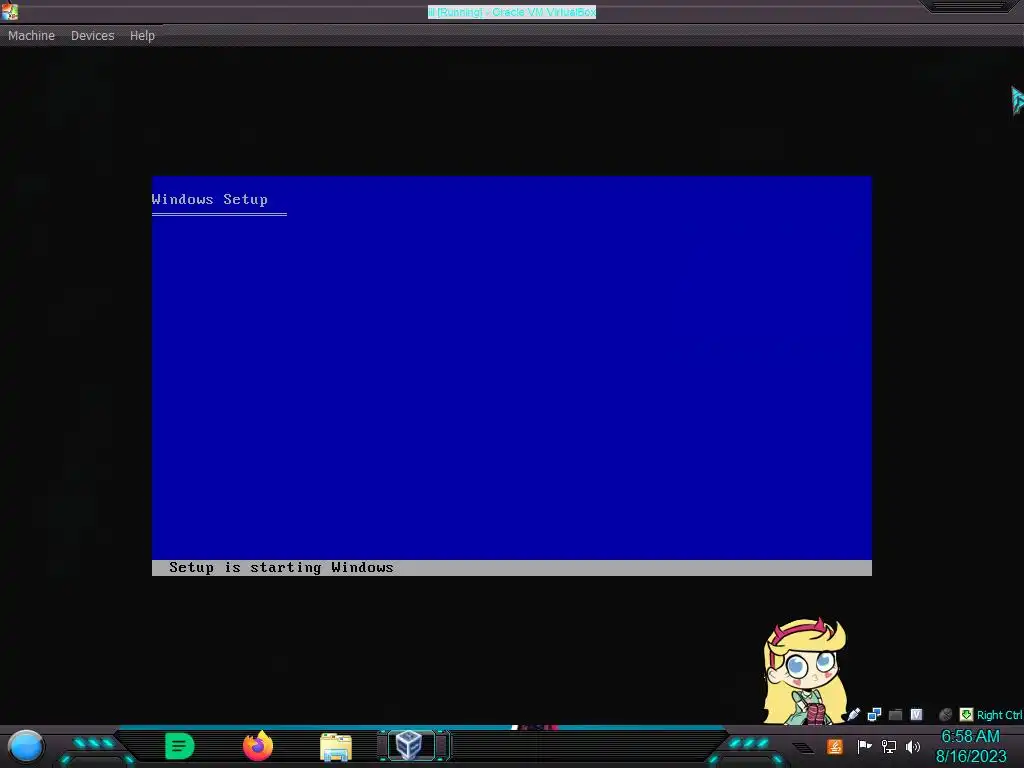
Task: Click the VirtualBox mouse integration status icon
Action: click(x=945, y=714)
